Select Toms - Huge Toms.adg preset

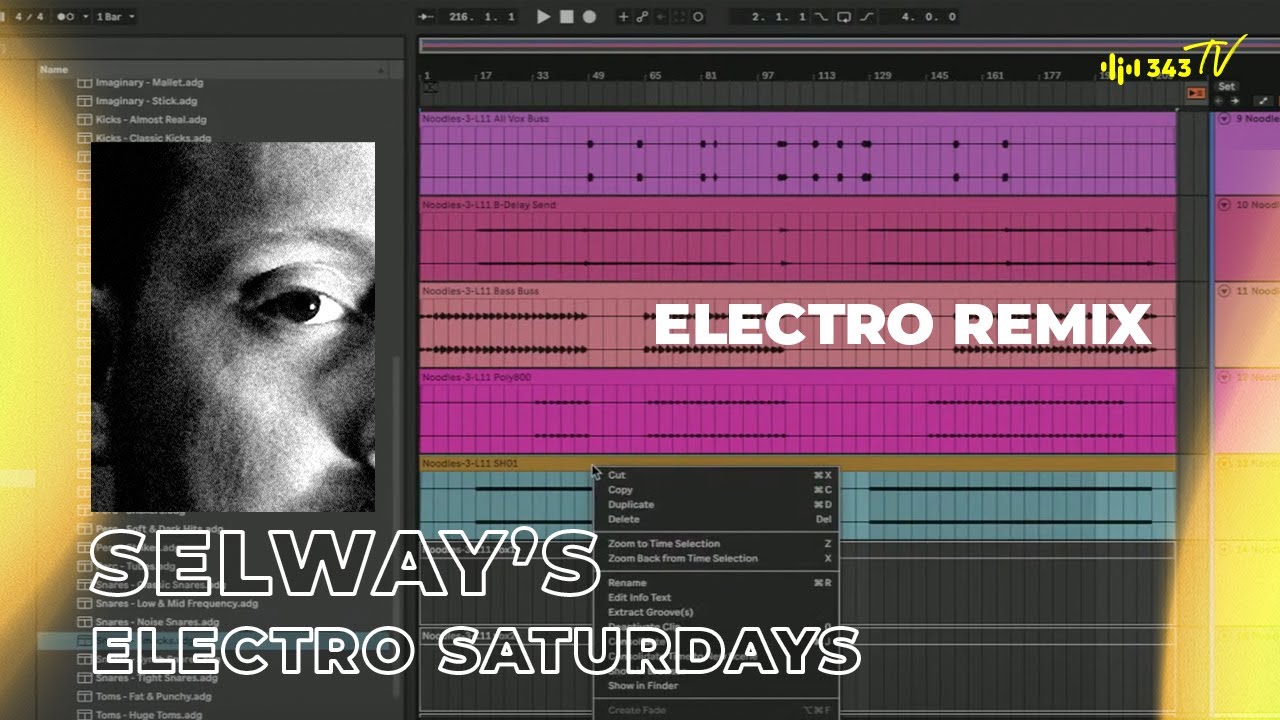pos(149,715)
